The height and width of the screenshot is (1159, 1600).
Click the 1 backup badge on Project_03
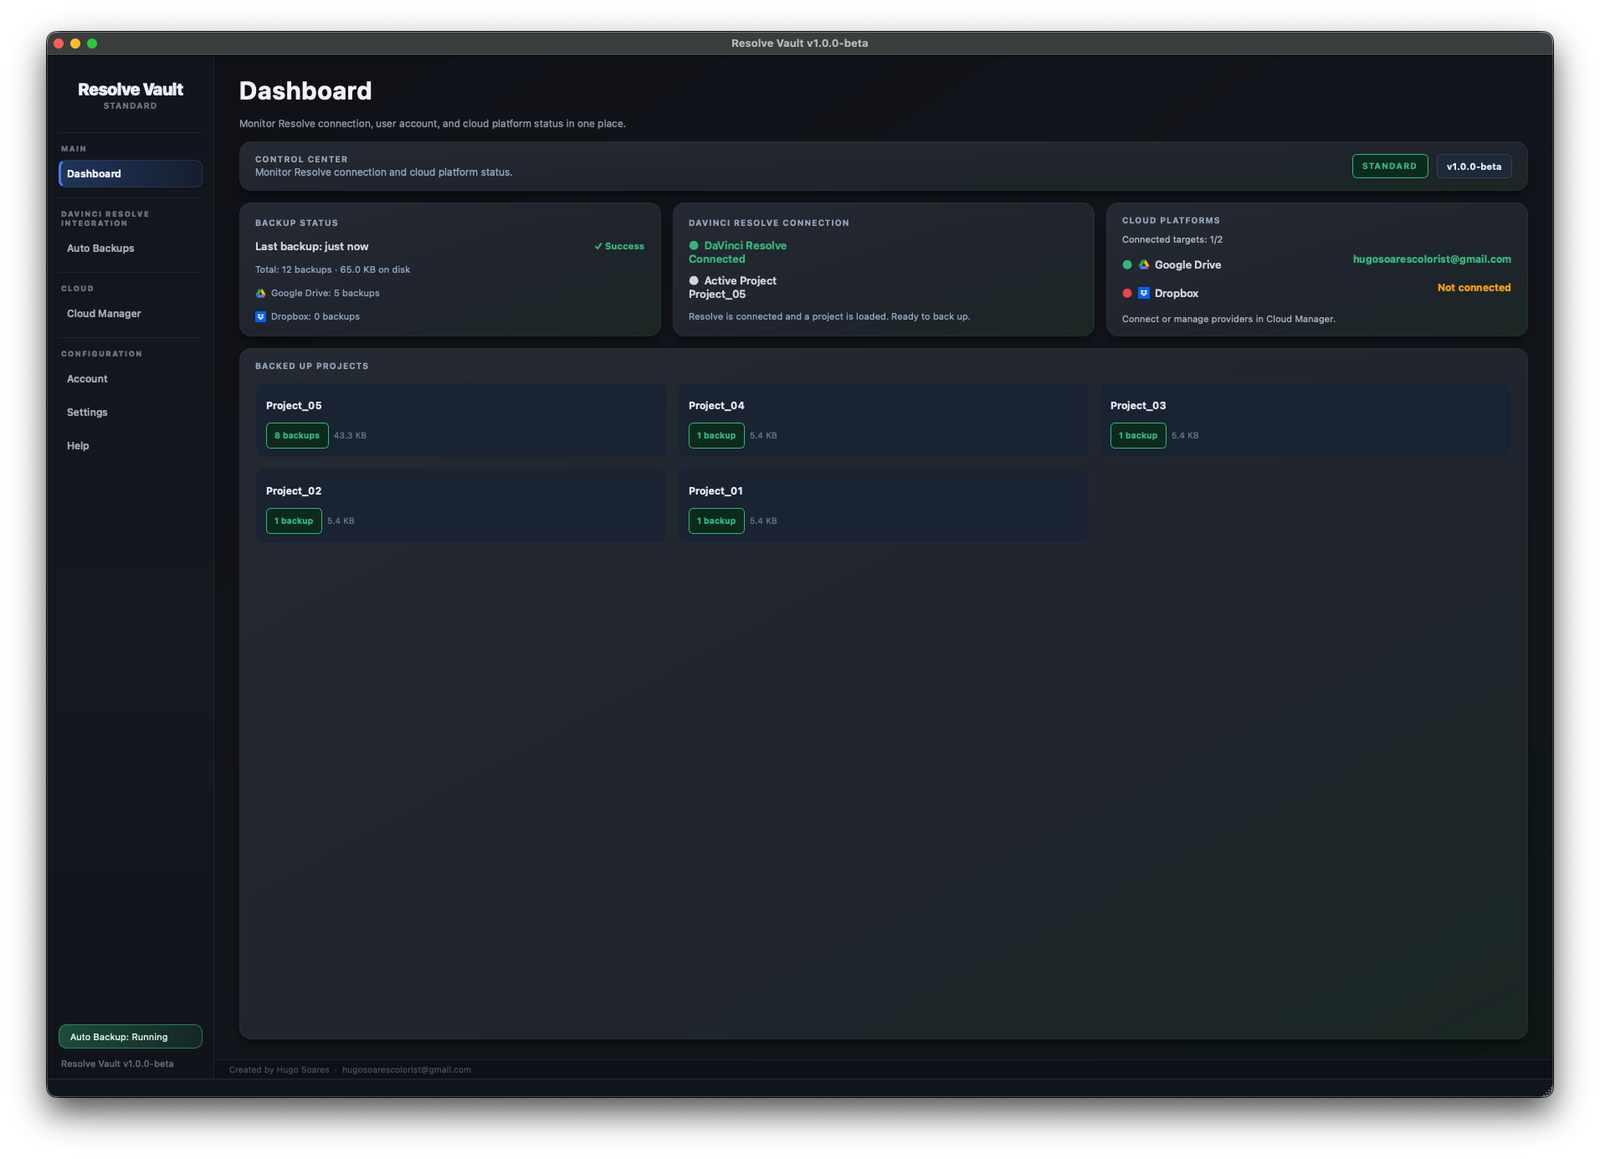point(1138,436)
